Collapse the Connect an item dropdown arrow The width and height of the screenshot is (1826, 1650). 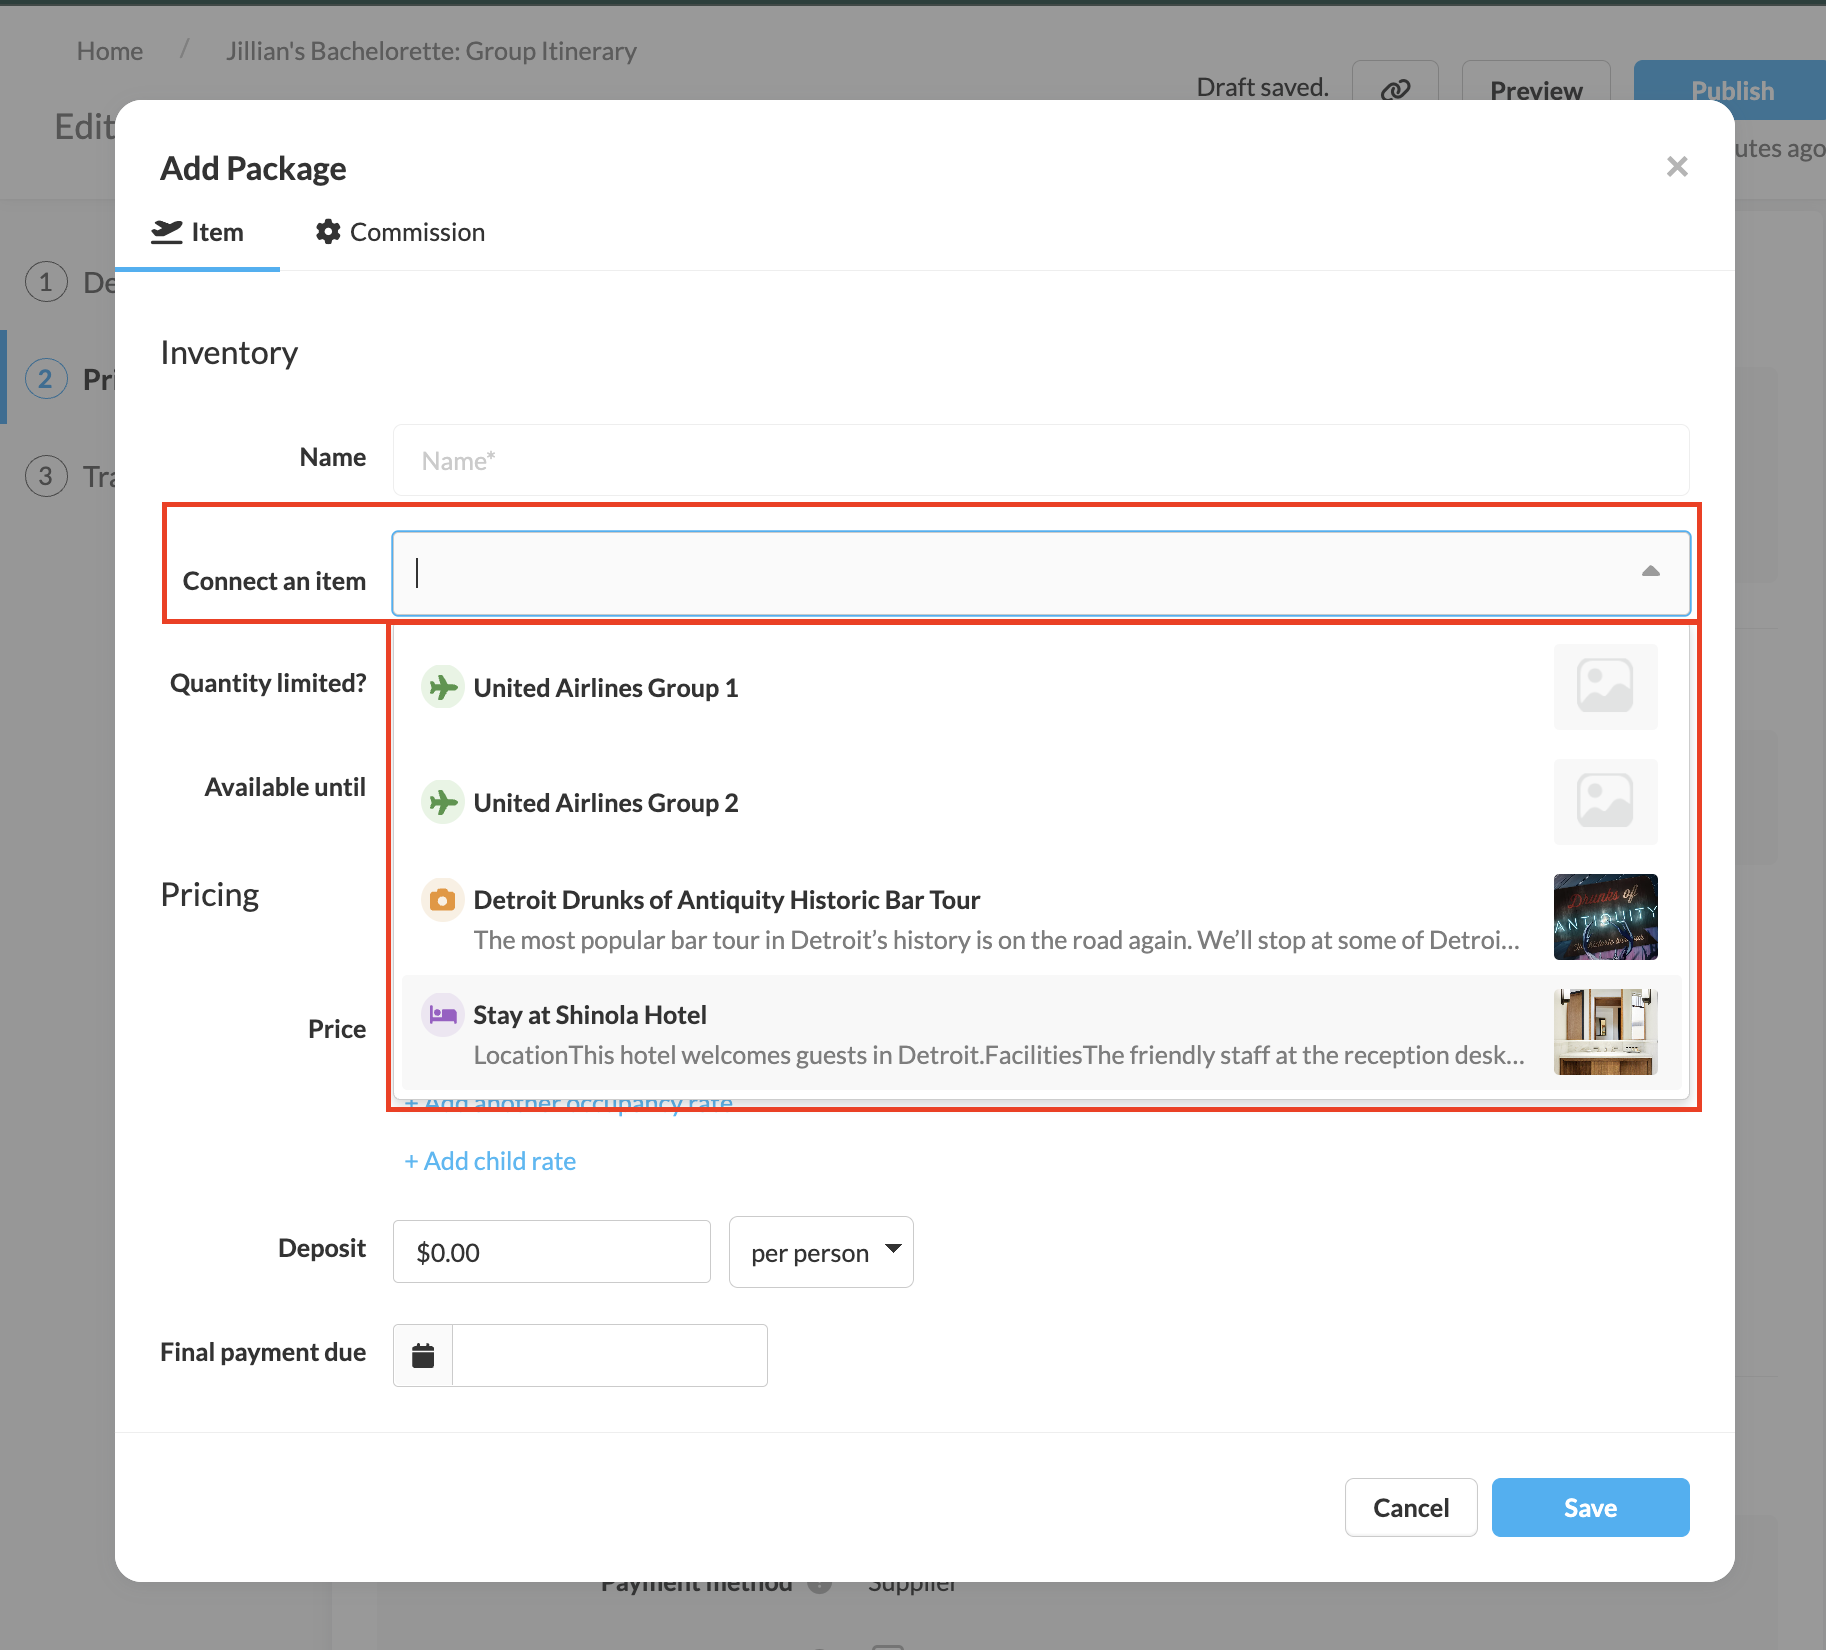1650,571
